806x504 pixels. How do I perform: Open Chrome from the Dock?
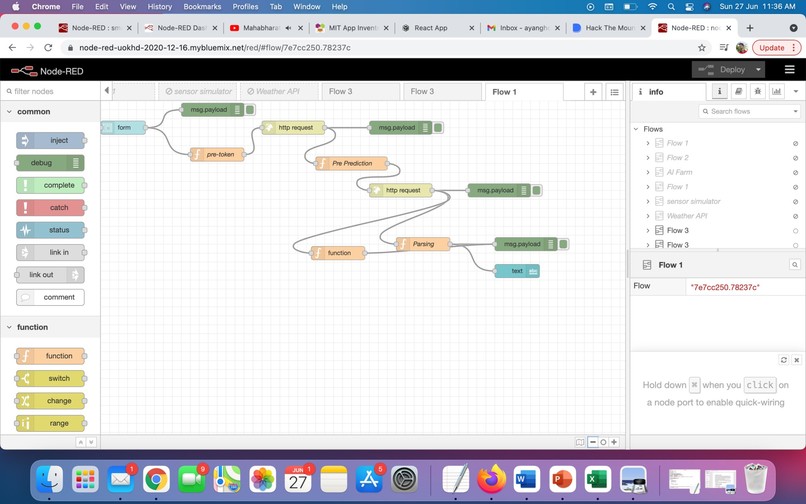tap(156, 480)
